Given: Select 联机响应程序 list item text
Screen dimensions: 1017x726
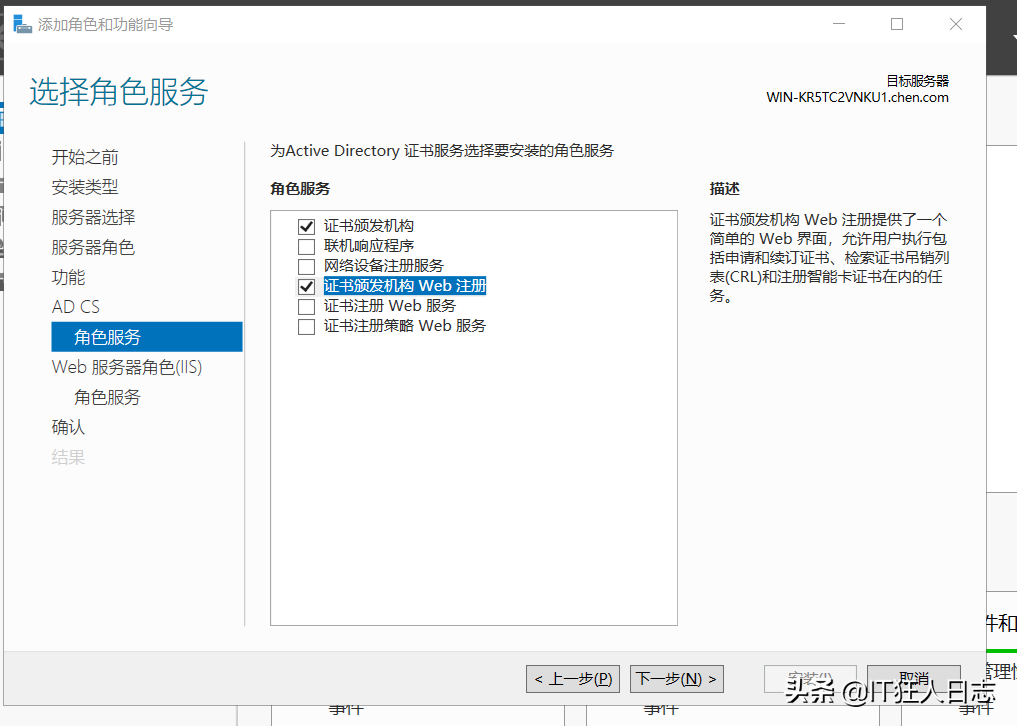Looking at the screenshot, I should click(x=369, y=246).
